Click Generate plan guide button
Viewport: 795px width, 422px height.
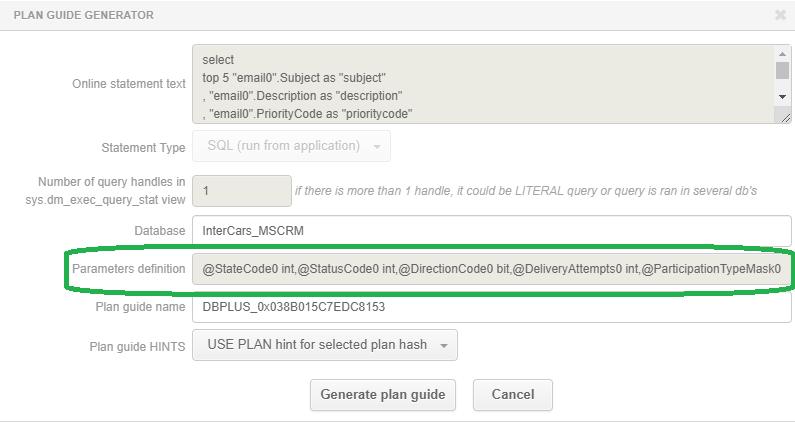click(x=383, y=395)
